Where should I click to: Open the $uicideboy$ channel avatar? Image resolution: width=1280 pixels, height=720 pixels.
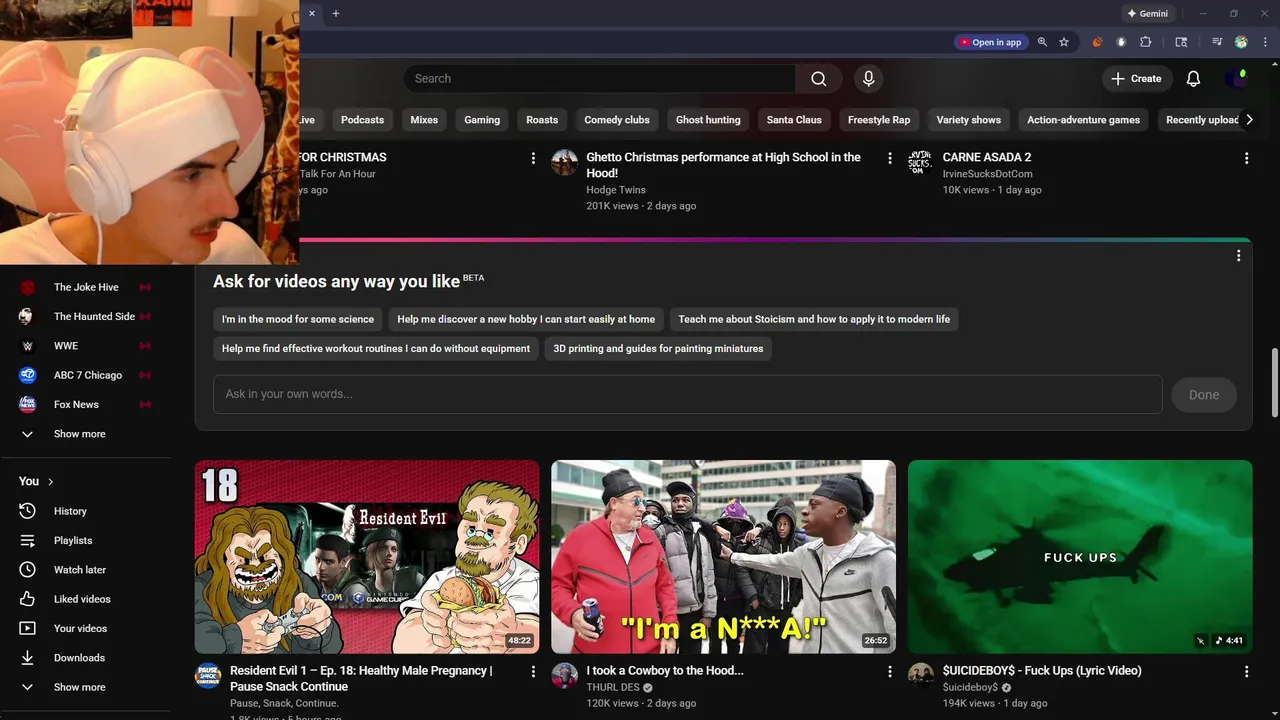click(921, 675)
